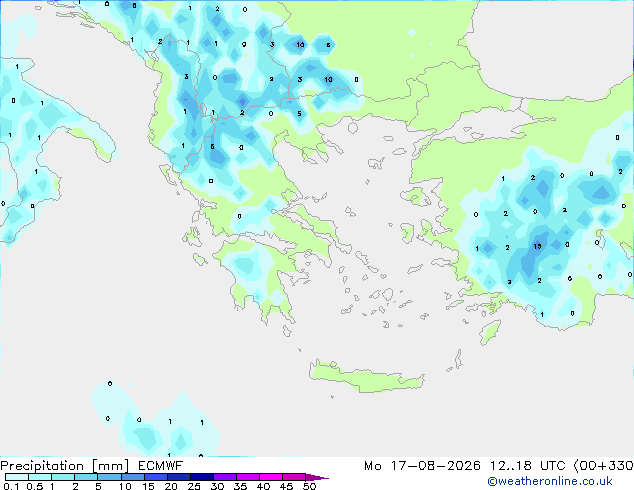Image resolution: width=634 pixels, height=490 pixels.
Task: Click the 20–25 mm legend swatch
Action: [178, 477]
